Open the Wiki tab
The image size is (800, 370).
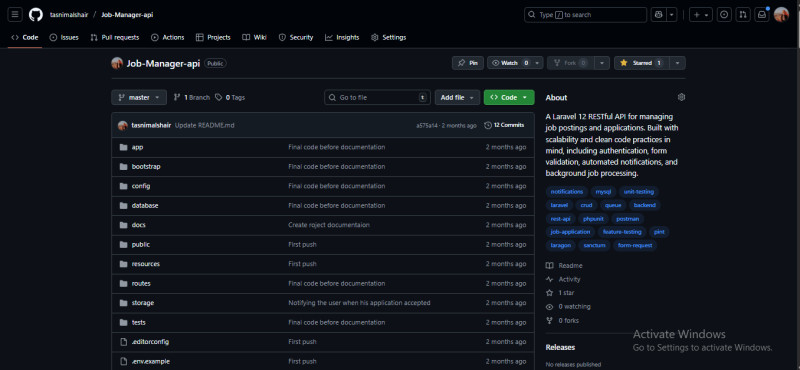point(255,37)
